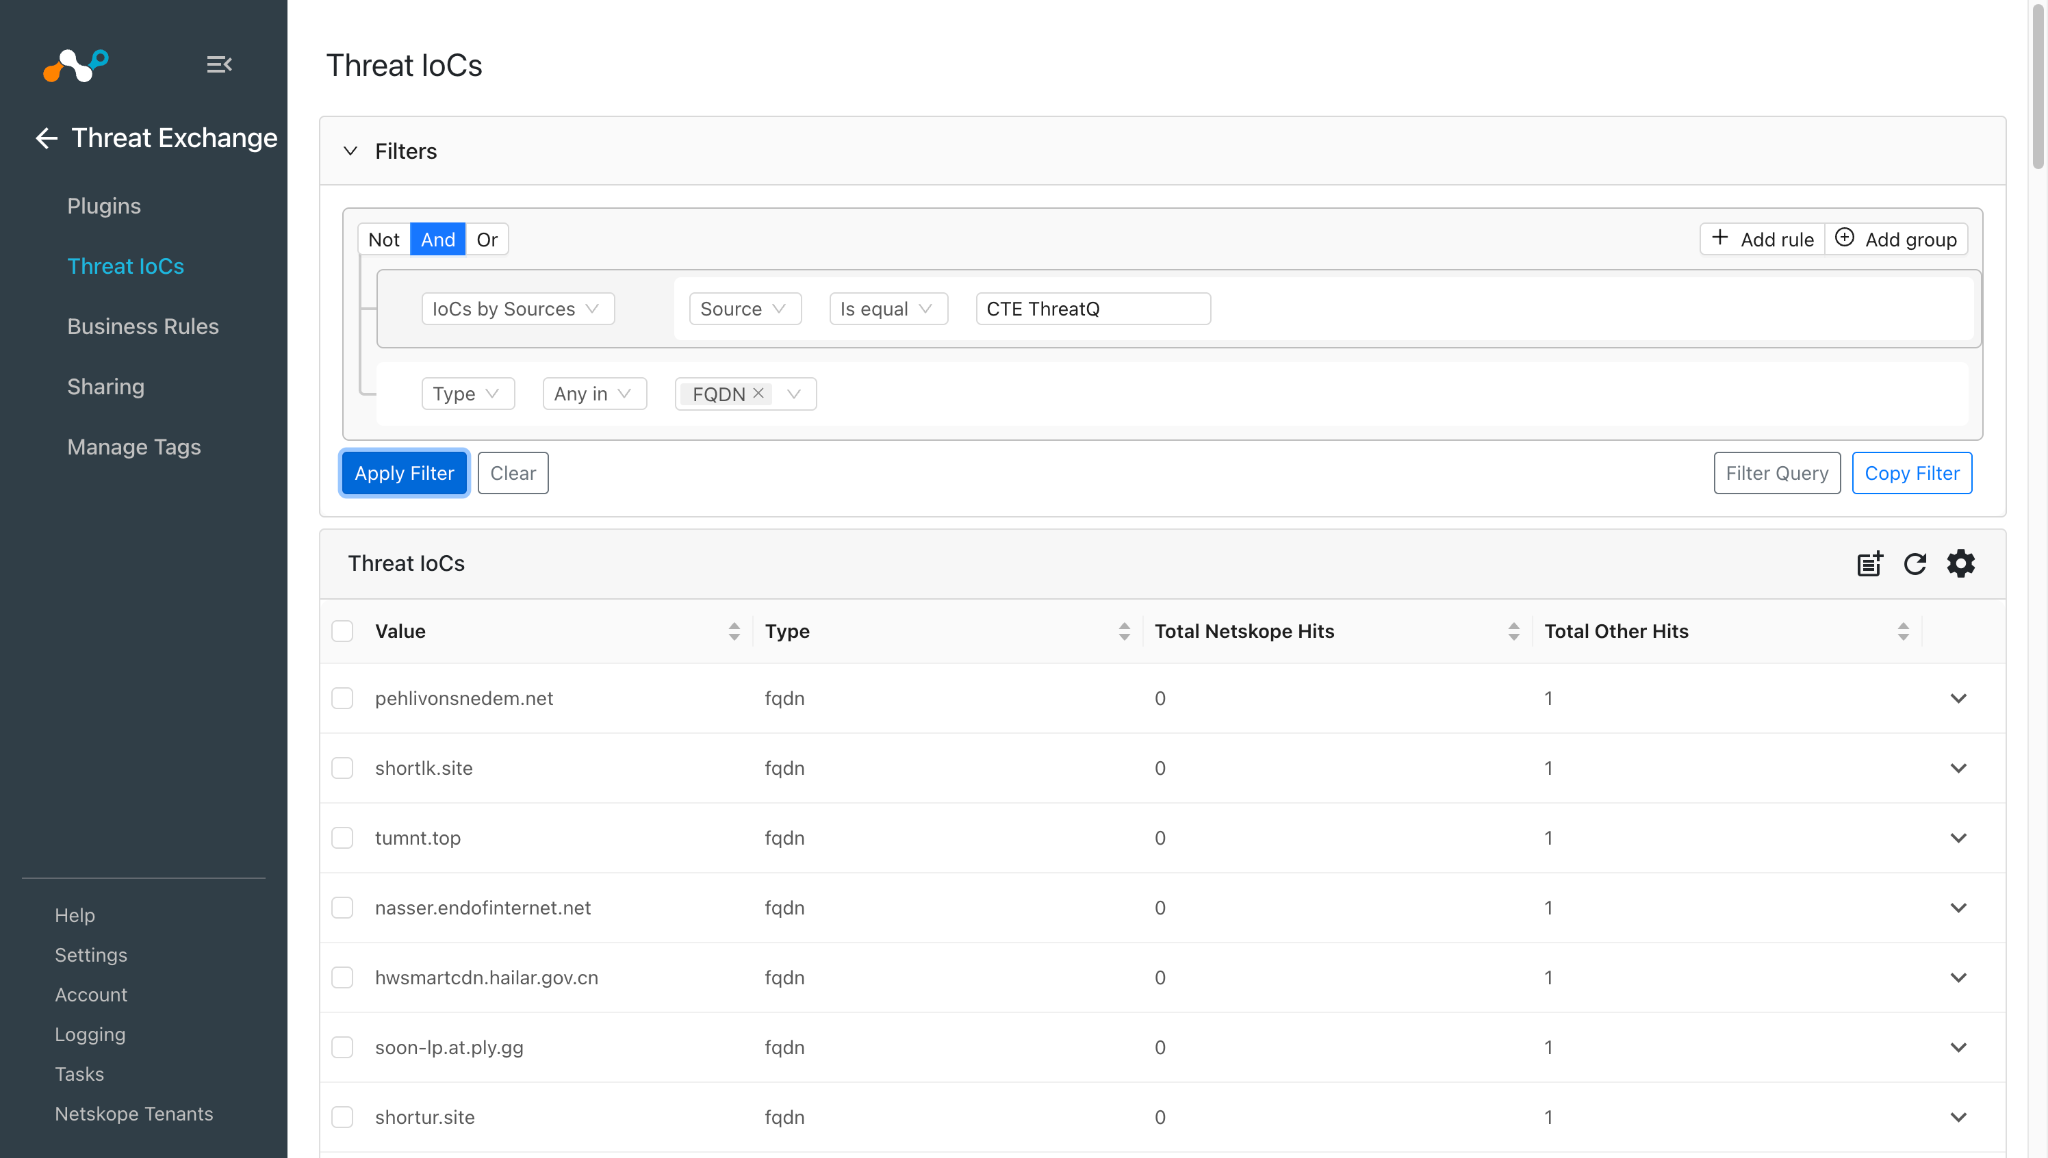Check the shortur.site row

[342, 1117]
